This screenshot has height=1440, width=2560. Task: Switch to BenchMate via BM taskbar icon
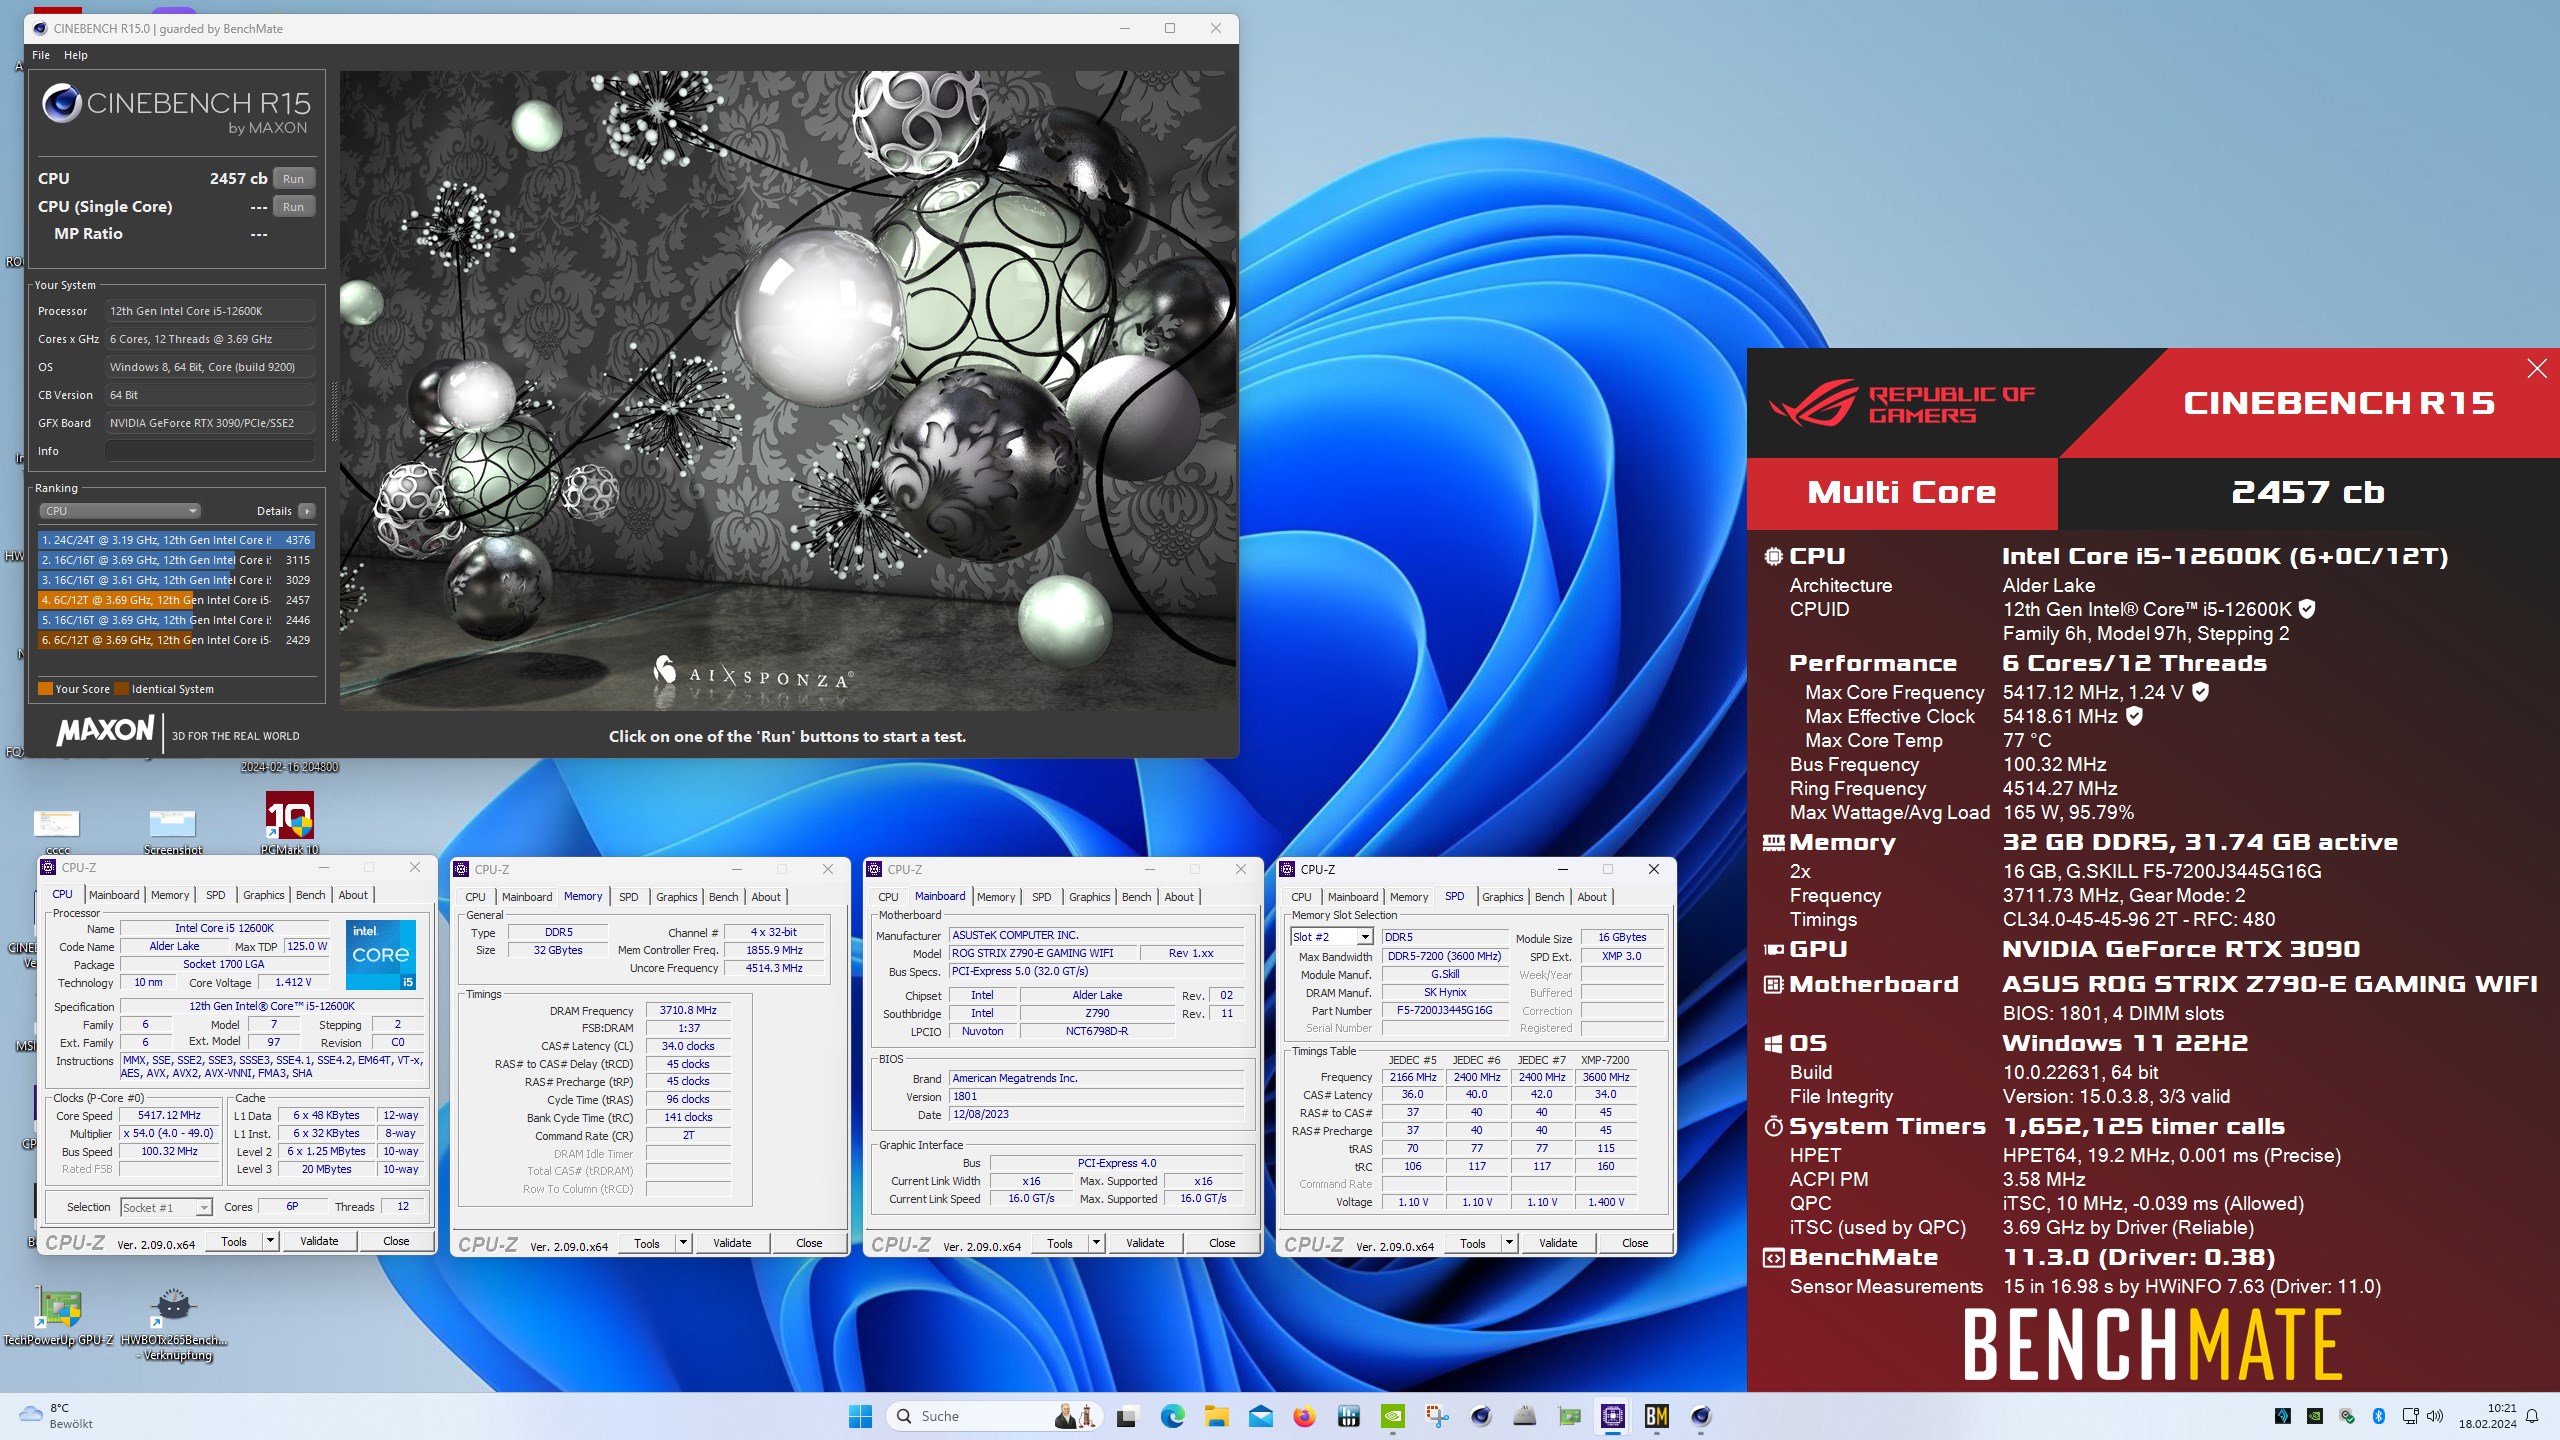tap(1656, 1416)
